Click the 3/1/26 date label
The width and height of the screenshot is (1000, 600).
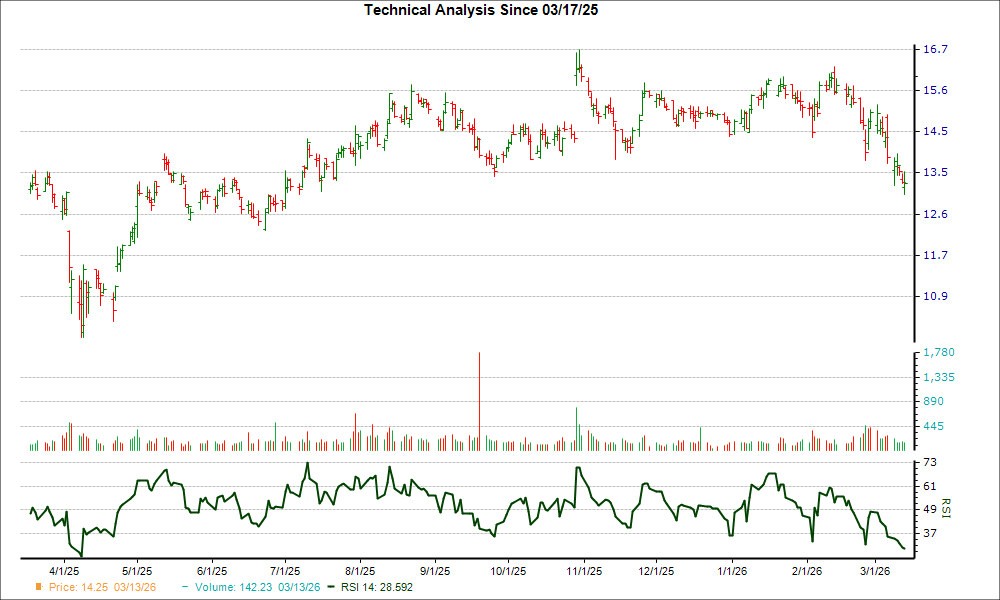click(876, 572)
